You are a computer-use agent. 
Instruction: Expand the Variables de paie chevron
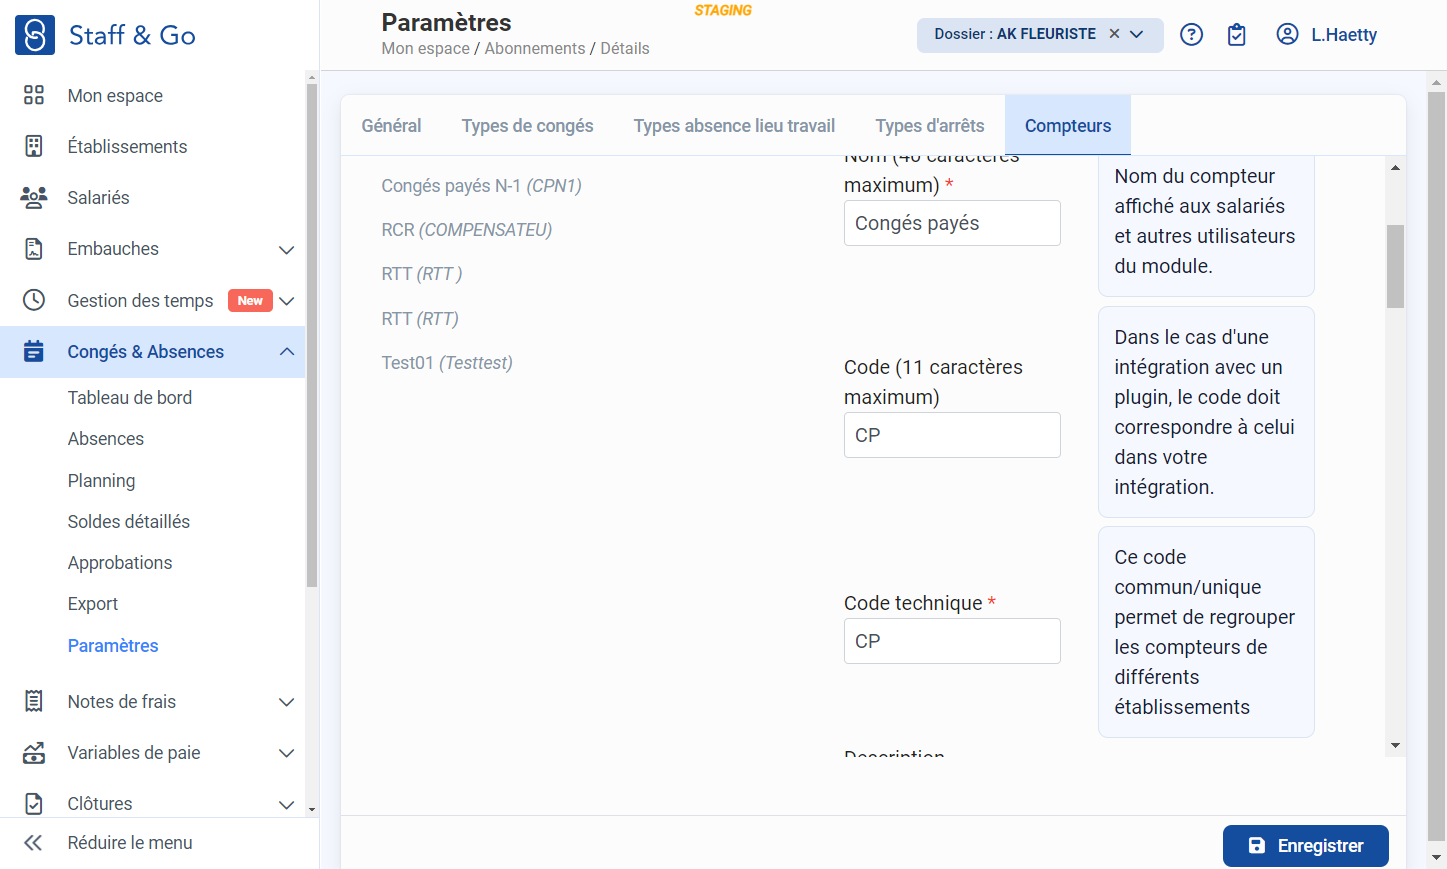[286, 753]
